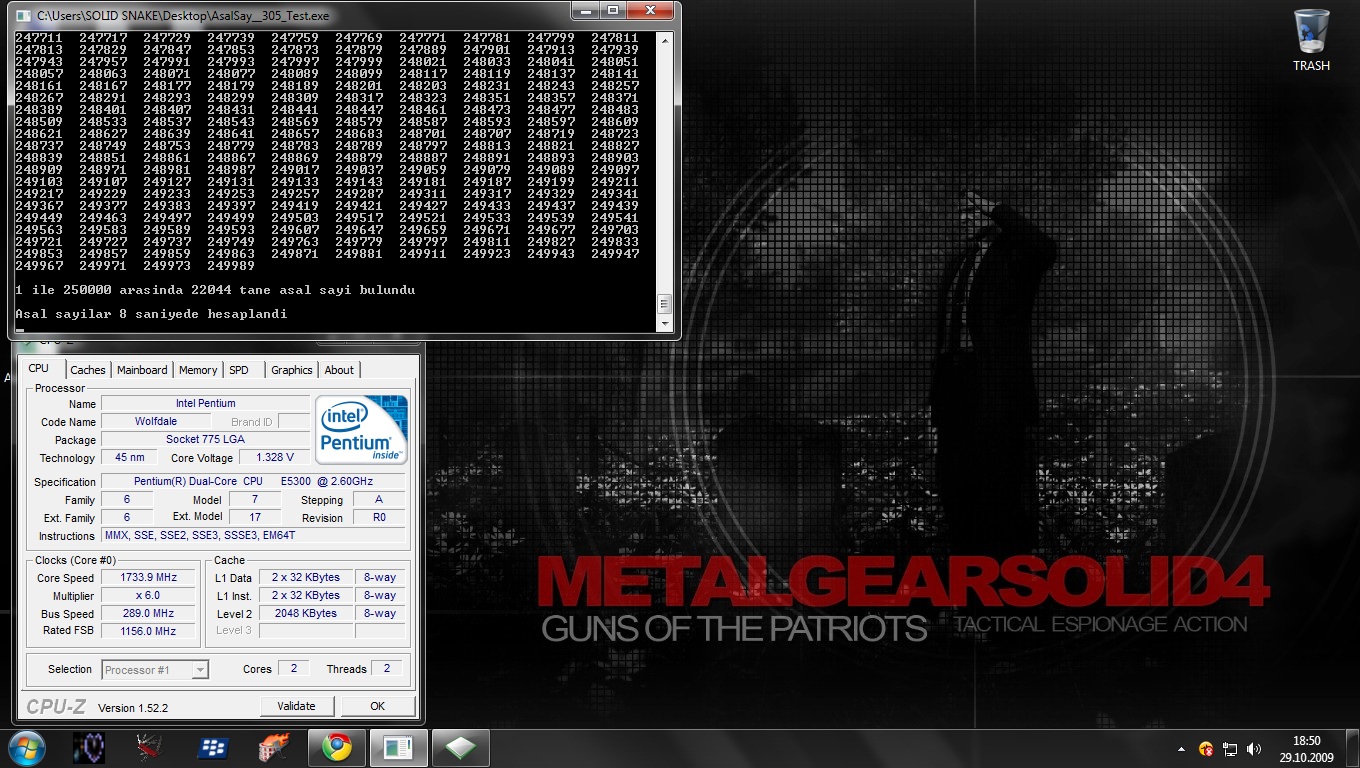1360x768 pixels.
Task: Minimize the console window
Action: point(585,10)
